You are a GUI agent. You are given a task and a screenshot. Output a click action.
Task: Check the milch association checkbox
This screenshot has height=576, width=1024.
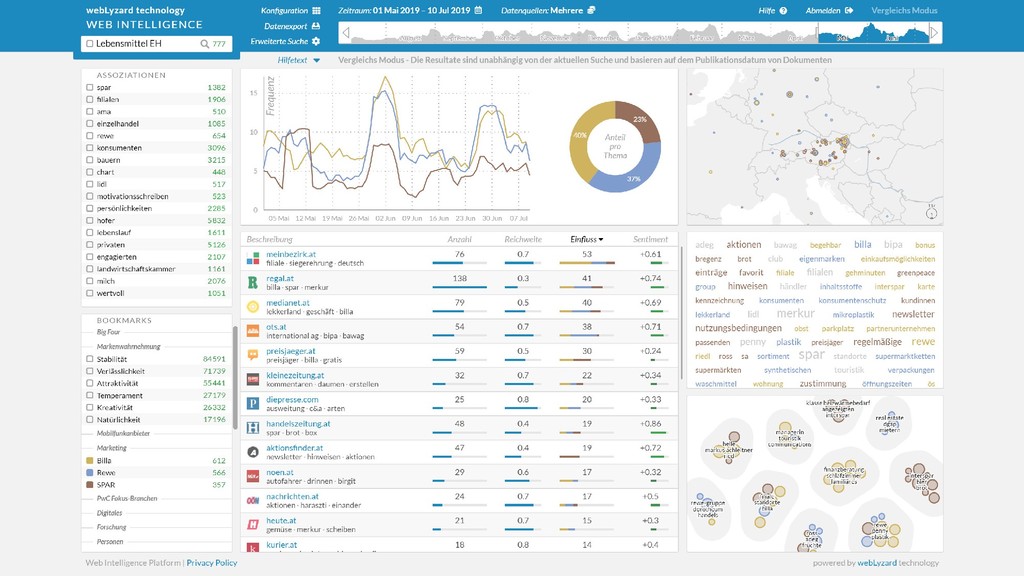pos(89,281)
